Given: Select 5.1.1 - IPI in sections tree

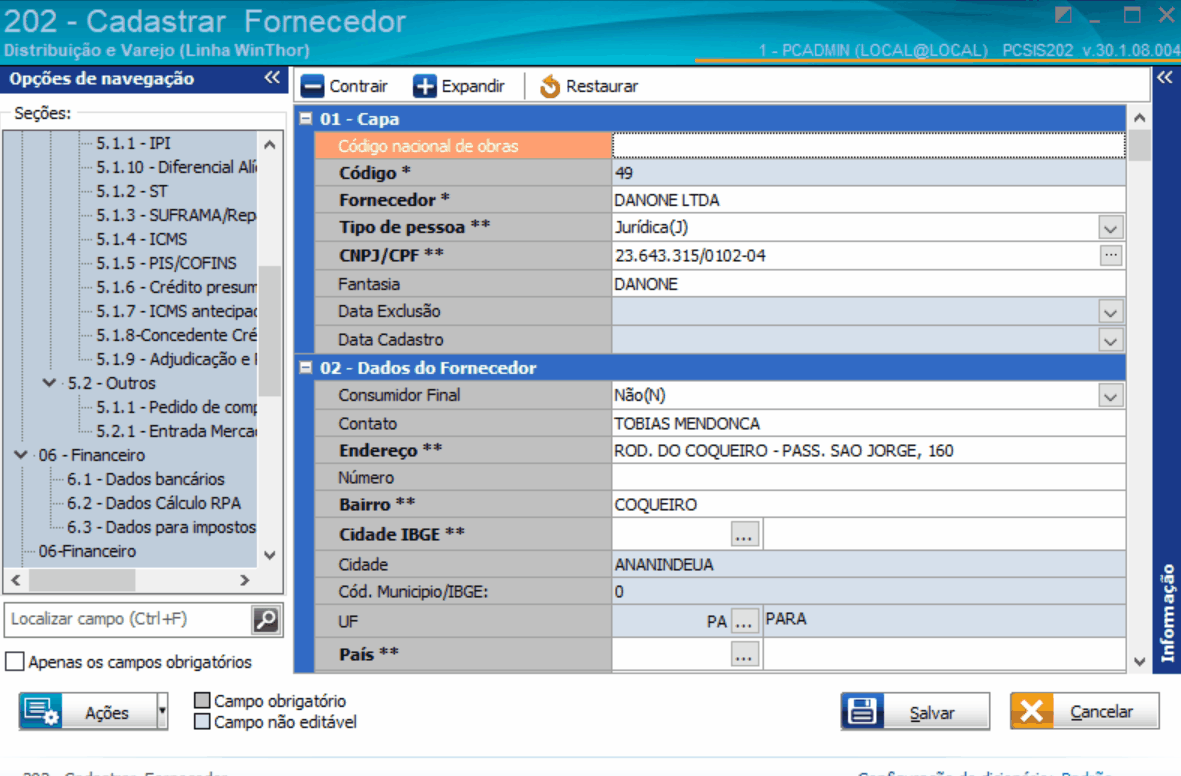Looking at the screenshot, I should tap(133, 143).
